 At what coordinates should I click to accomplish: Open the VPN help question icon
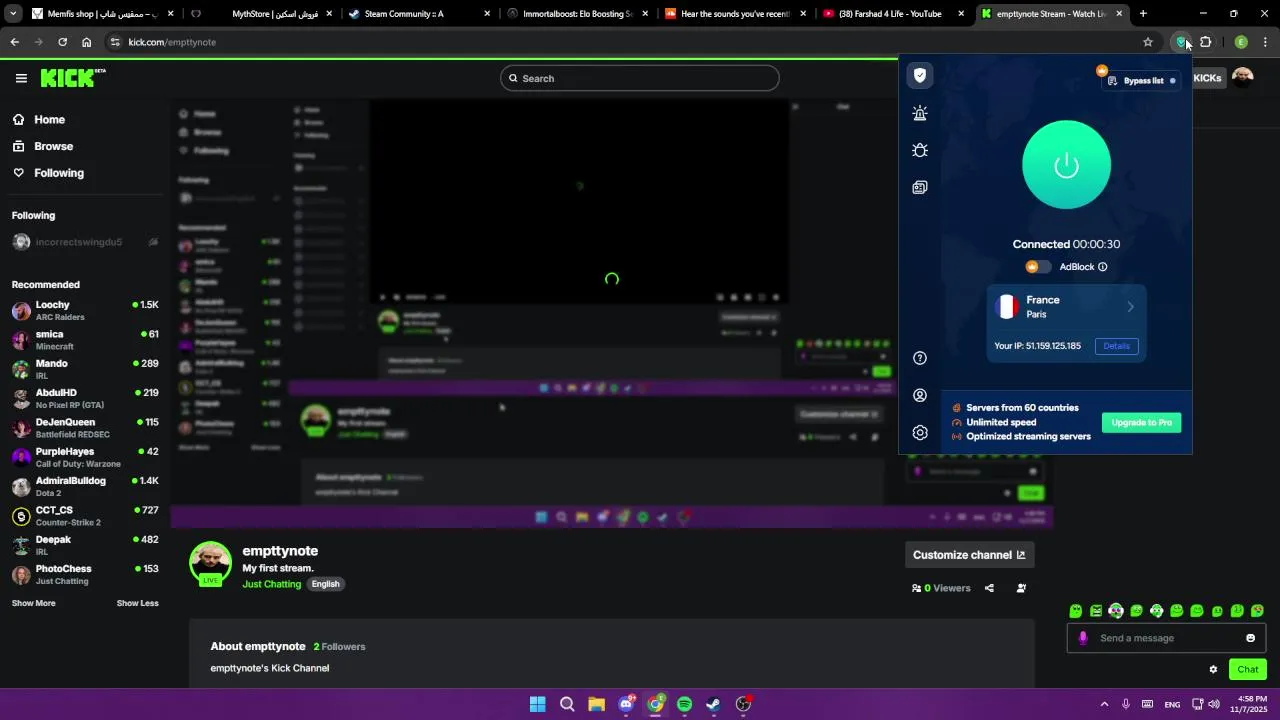coord(920,358)
